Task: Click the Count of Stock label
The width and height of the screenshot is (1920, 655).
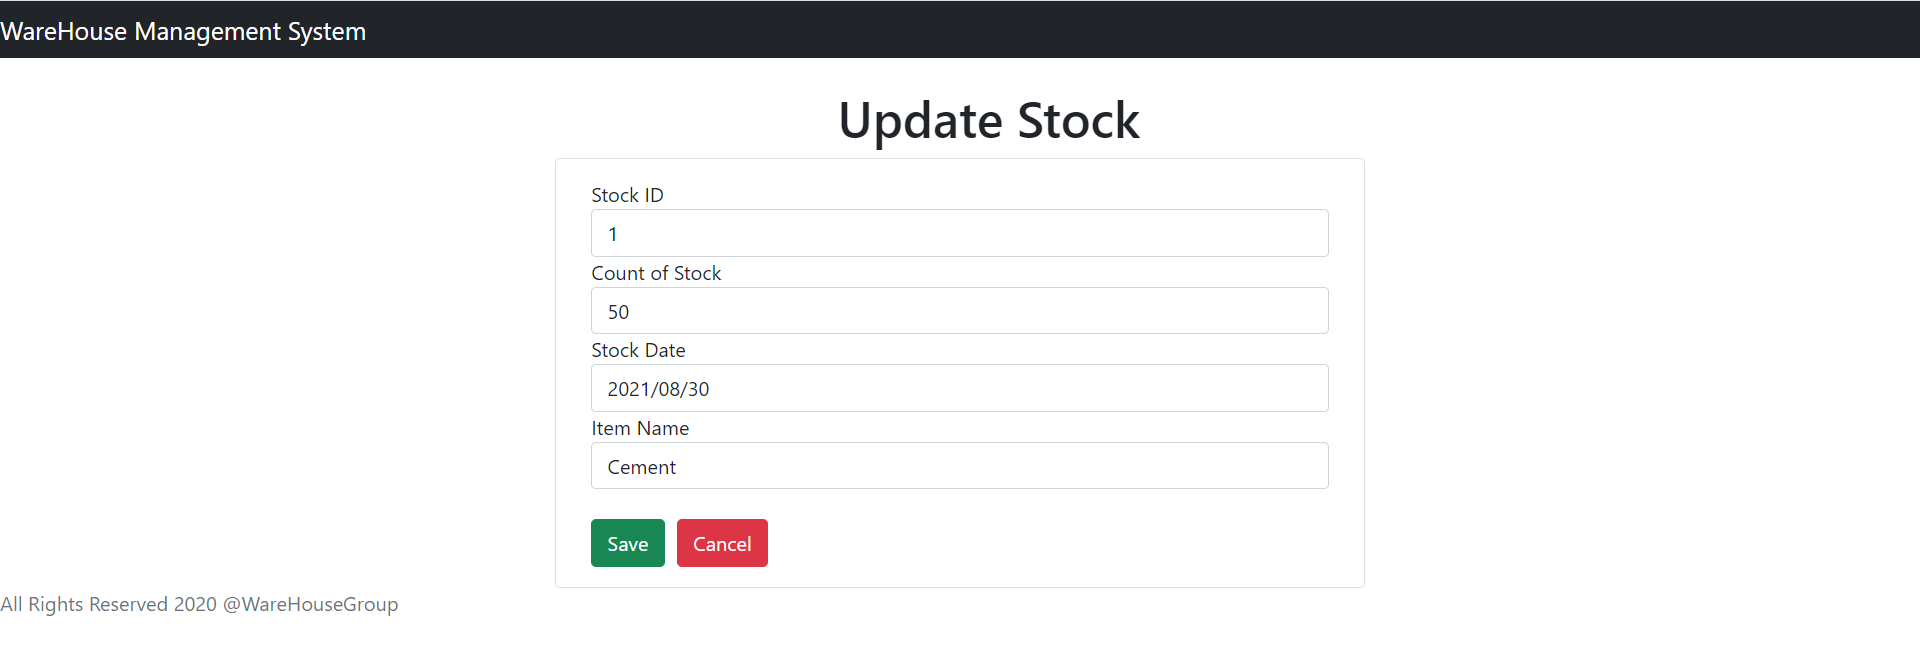Action: pos(656,272)
